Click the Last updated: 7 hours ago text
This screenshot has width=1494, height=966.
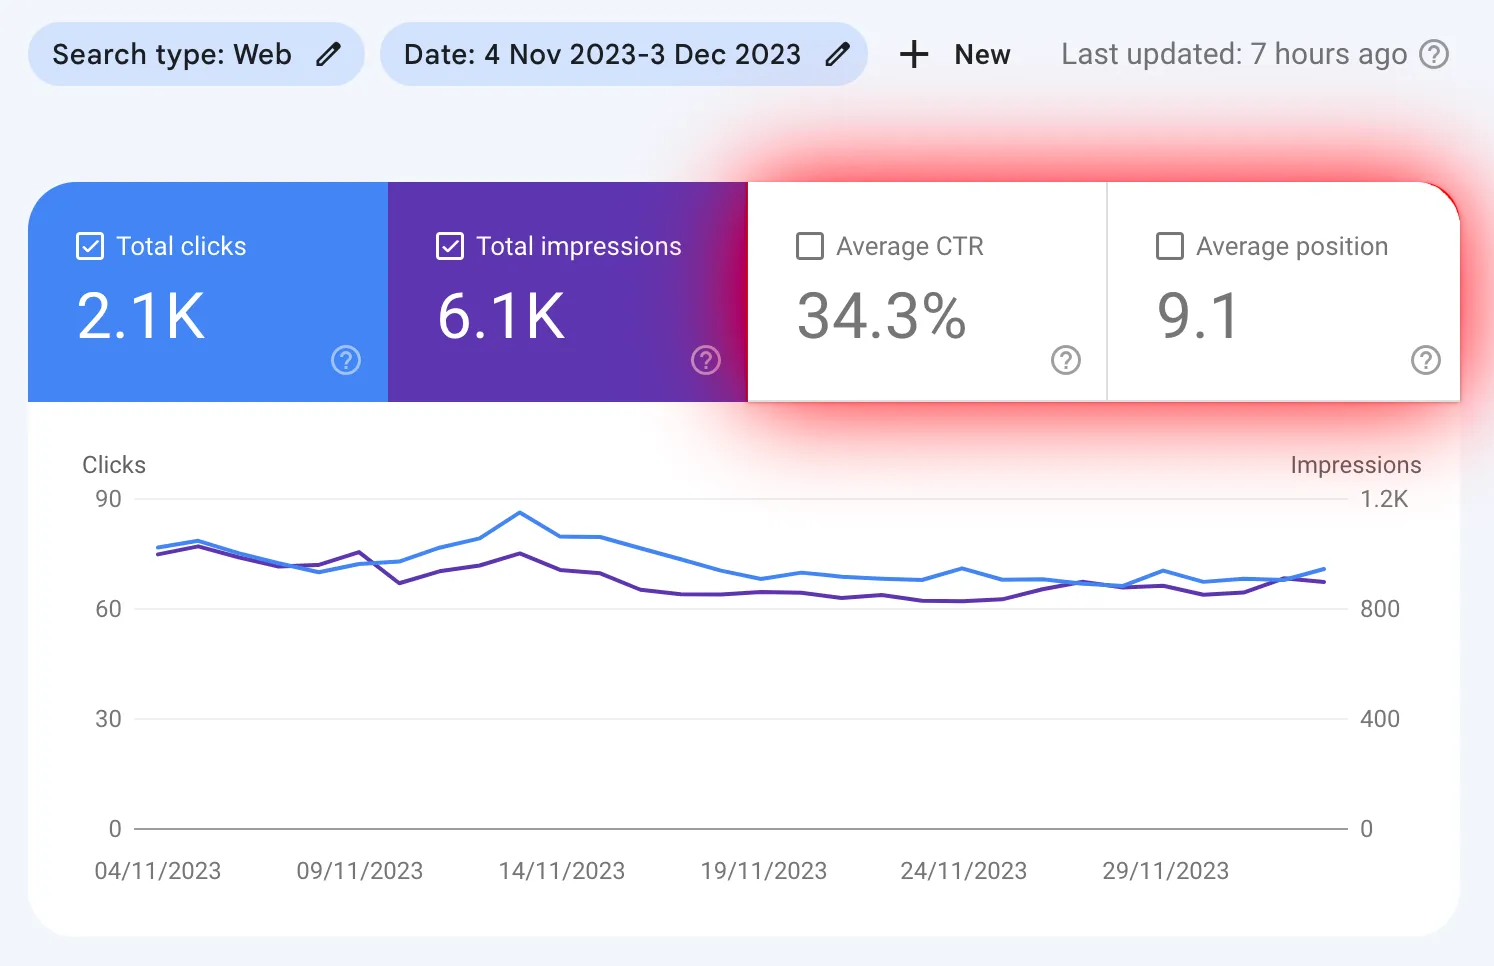click(1234, 54)
